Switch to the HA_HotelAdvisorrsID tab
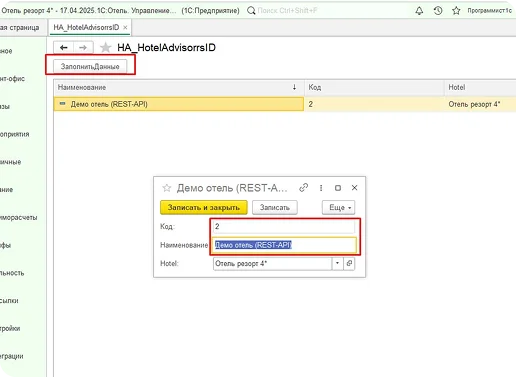Image resolution: width=516 pixels, height=377 pixels. pos(86,27)
